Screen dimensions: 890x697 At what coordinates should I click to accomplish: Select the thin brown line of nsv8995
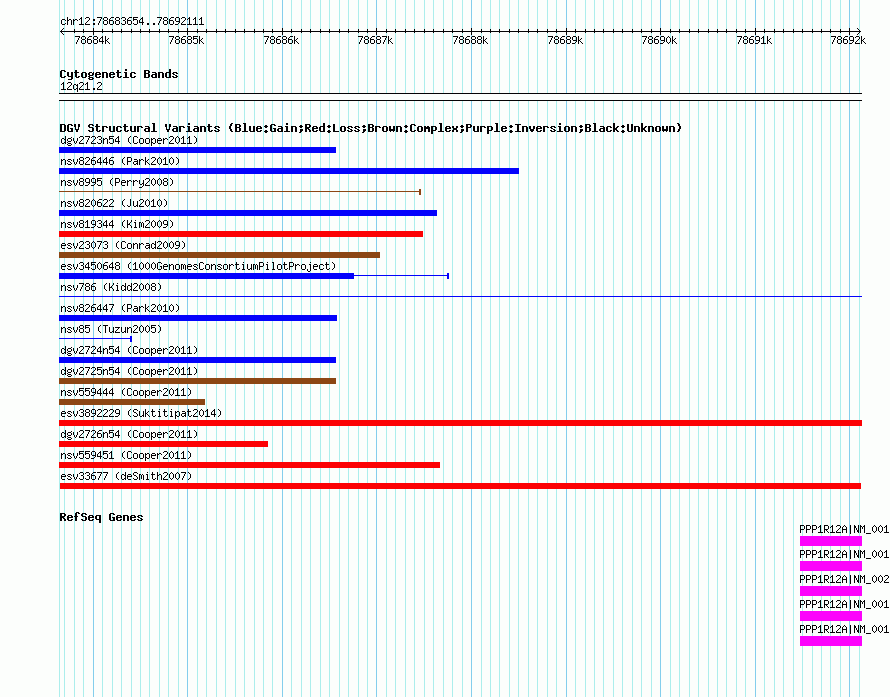pos(240,192)
